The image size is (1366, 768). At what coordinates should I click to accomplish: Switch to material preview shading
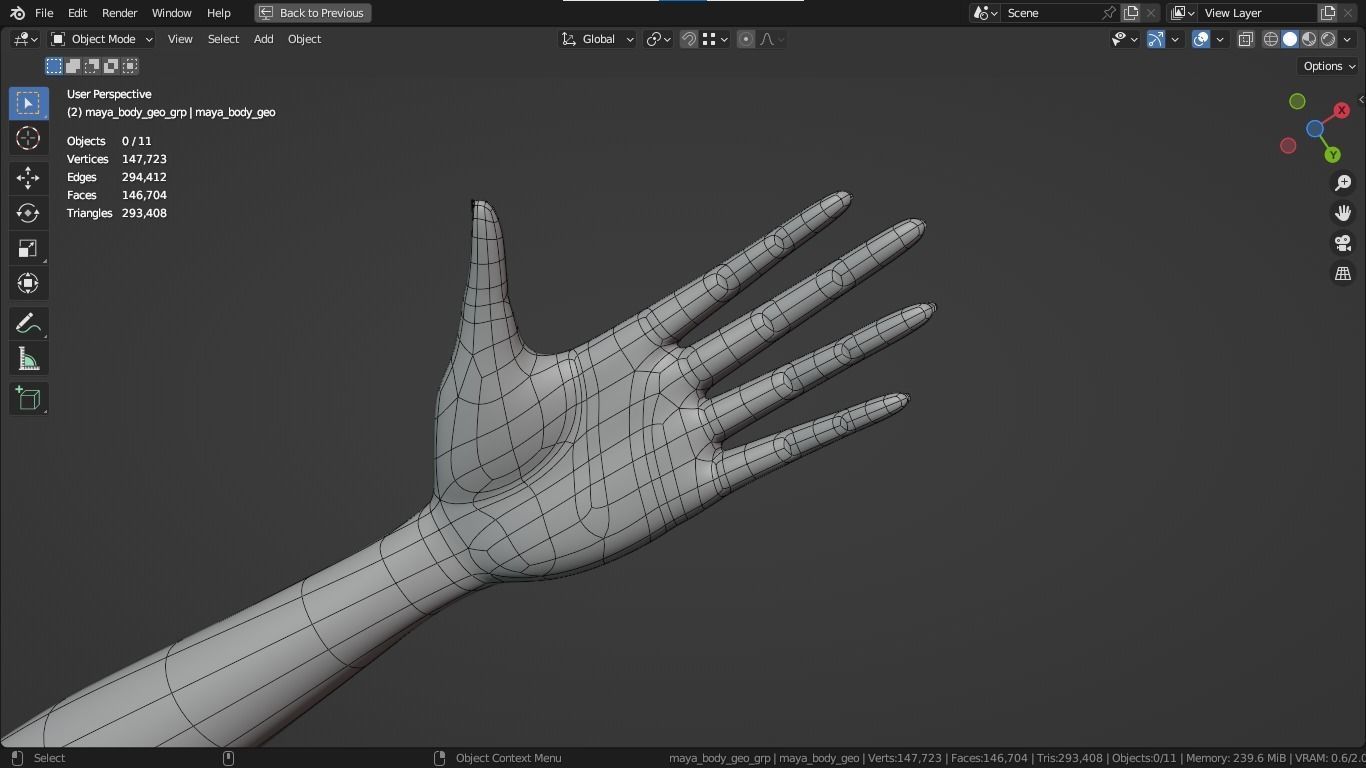(x=1309, y=39)
